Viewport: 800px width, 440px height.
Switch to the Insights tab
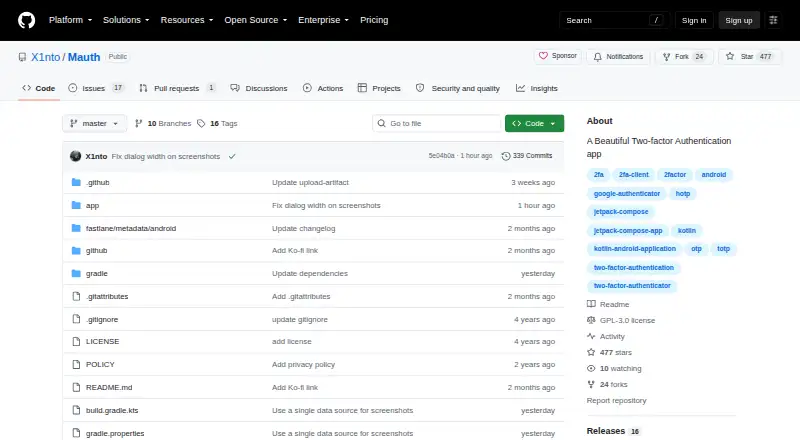[537, 88]
